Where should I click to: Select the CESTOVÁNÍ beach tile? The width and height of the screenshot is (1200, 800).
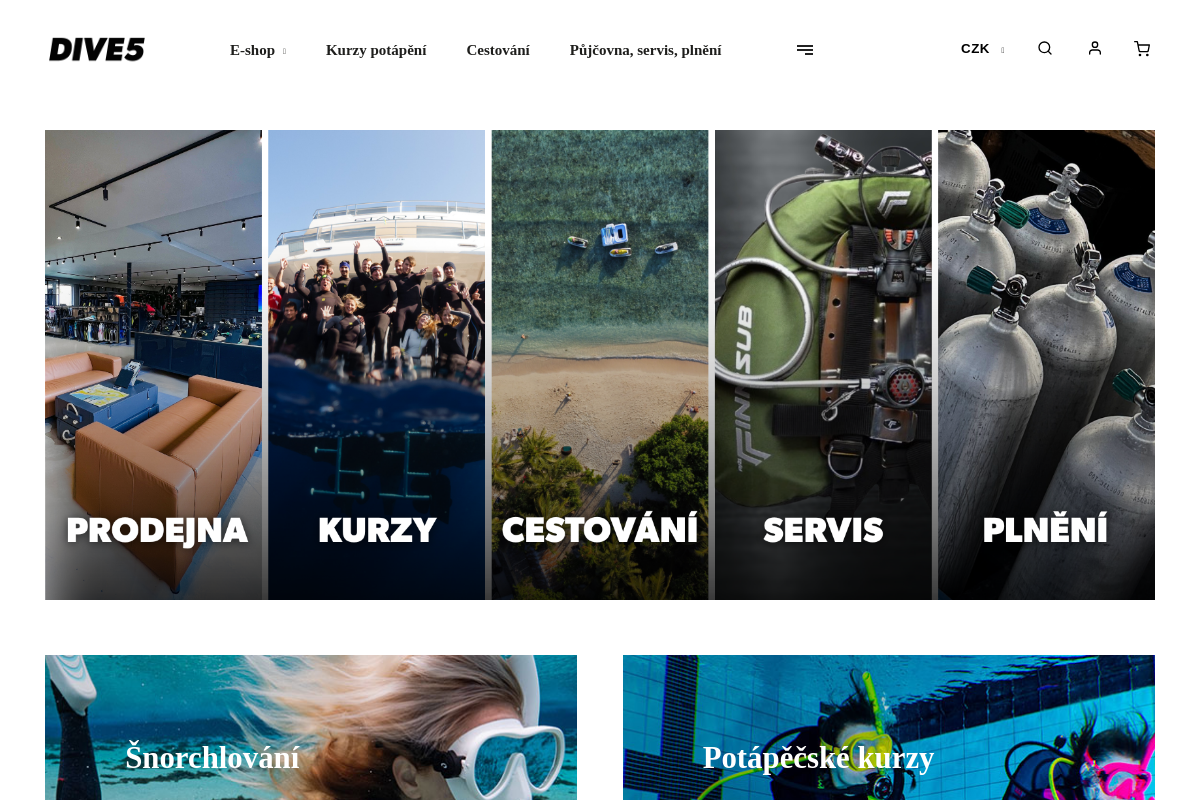pyautogui.click(x=600, y=365)
